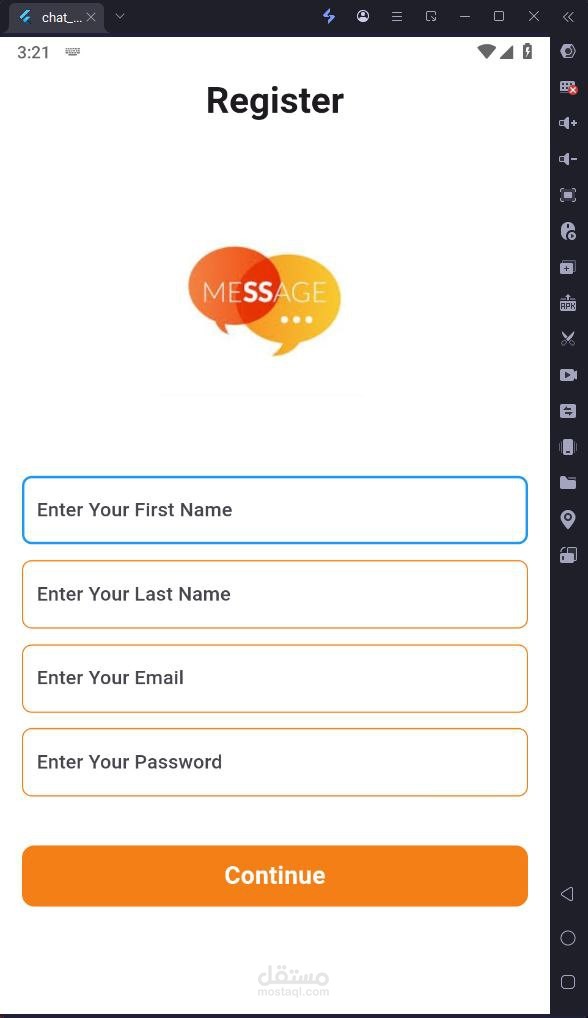This screenshot has width=588, height=1018.
Task: Click the volume up speaker icon
Action: pyautogui.click(x=568, y=123)
